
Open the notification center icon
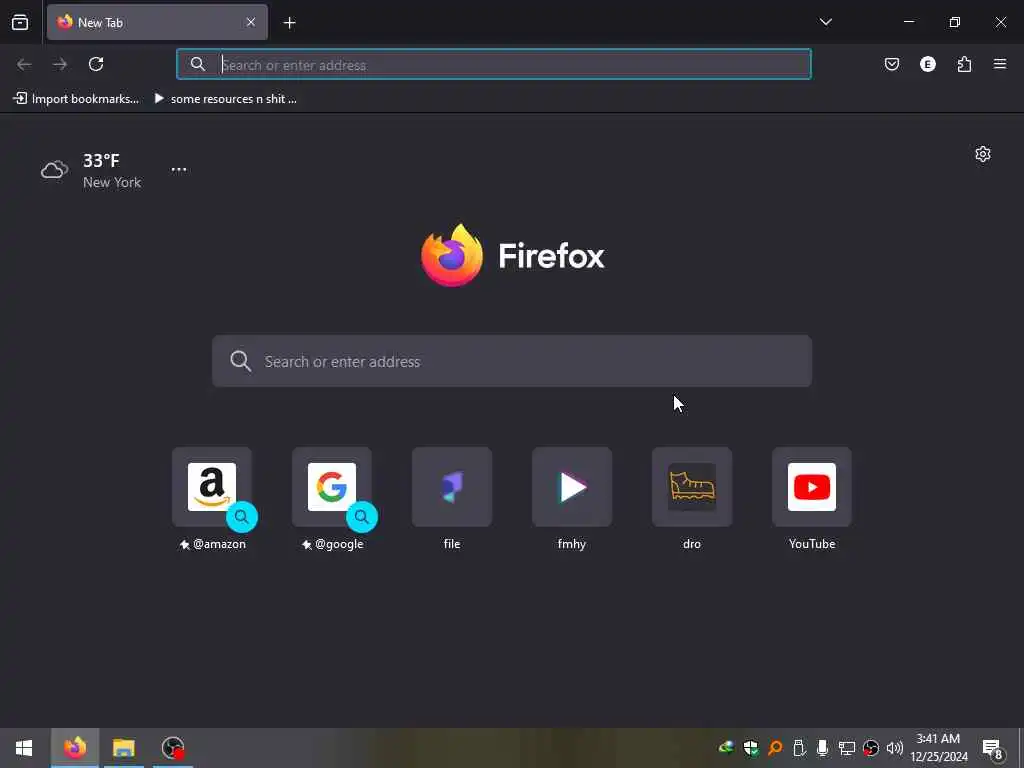click(x=993, y=749)
